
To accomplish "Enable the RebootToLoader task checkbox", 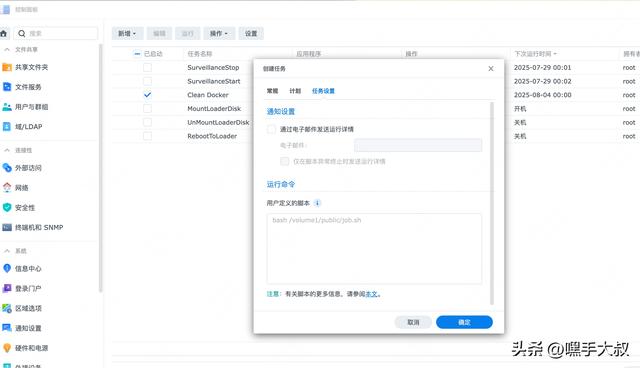I will click(147, 136).
